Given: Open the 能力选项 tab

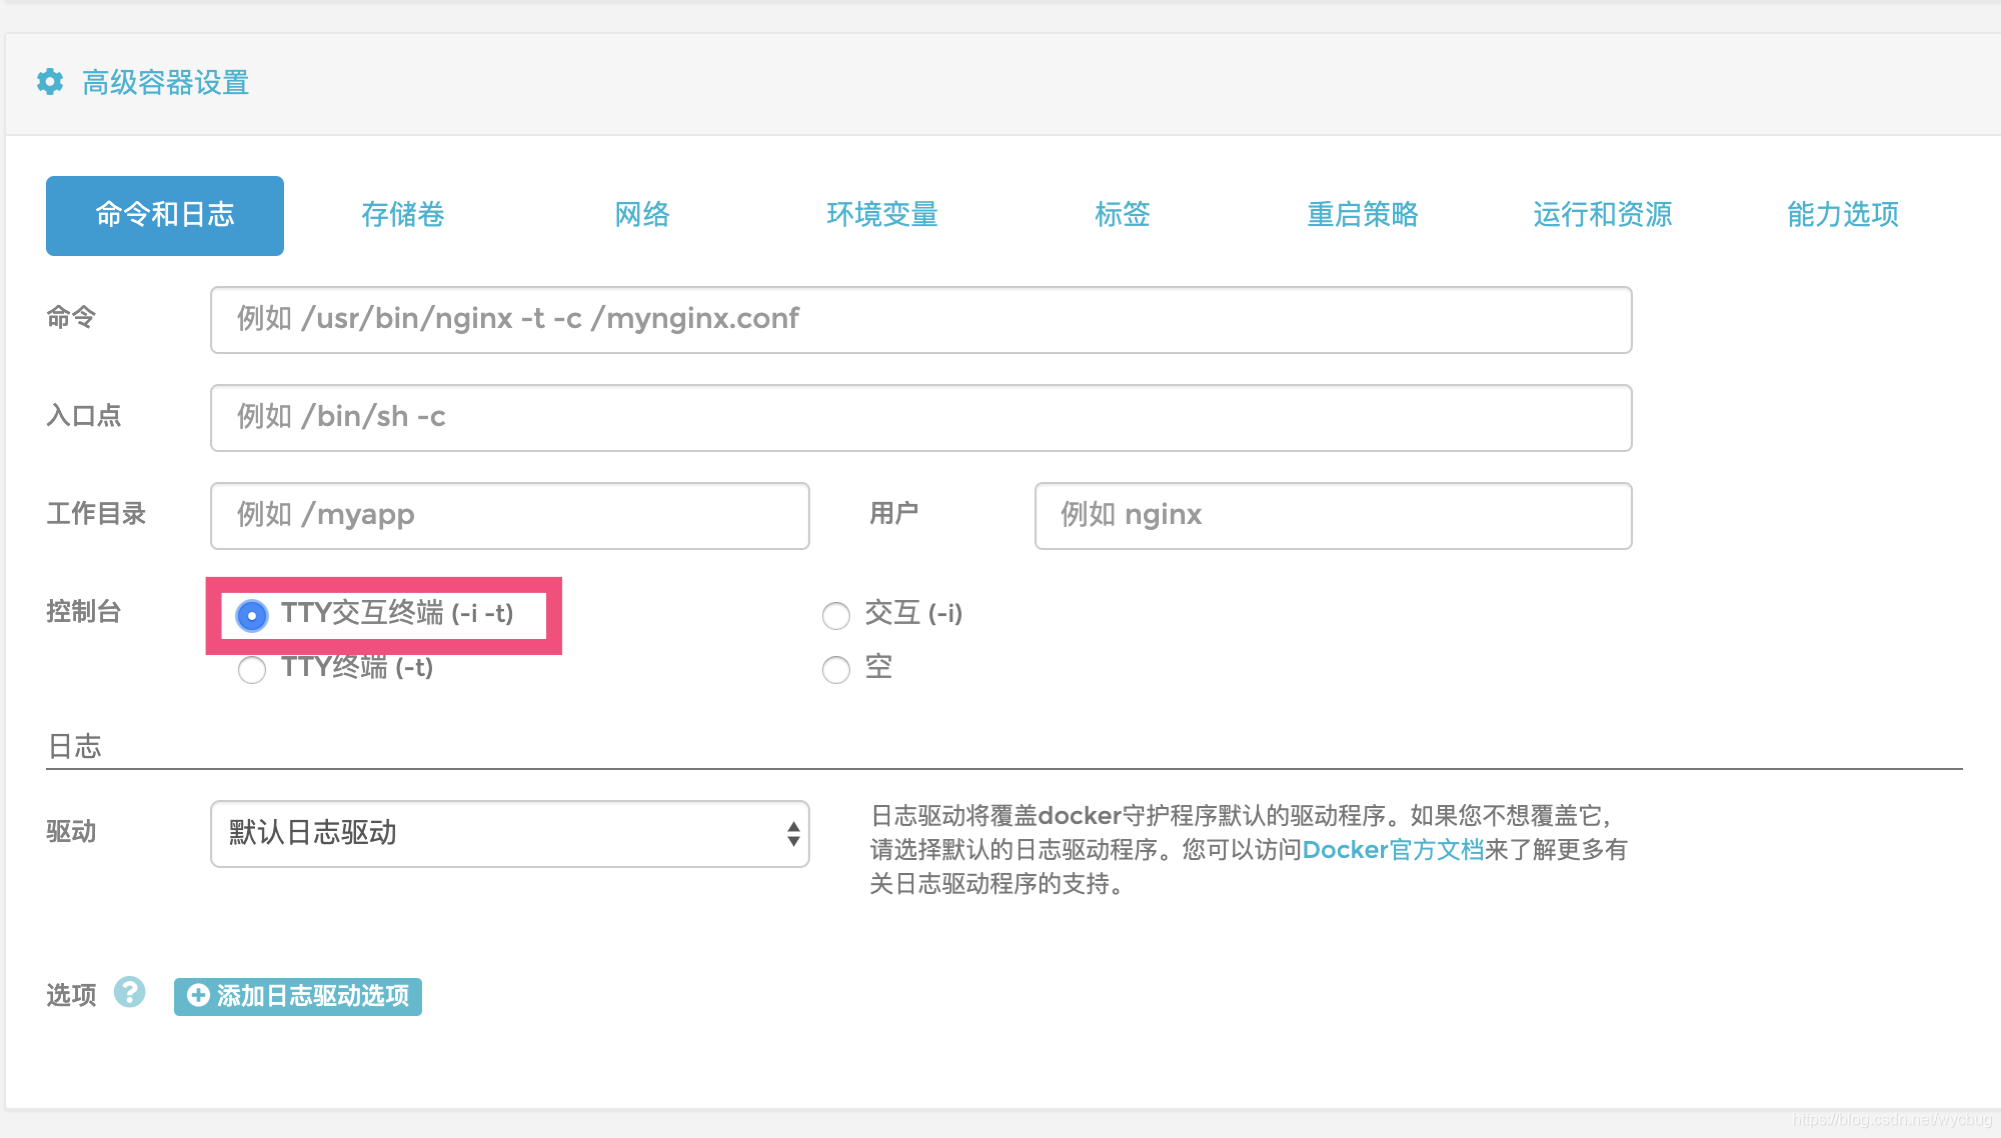Looking at the screenshot, I should click(x=1843, y=215).
